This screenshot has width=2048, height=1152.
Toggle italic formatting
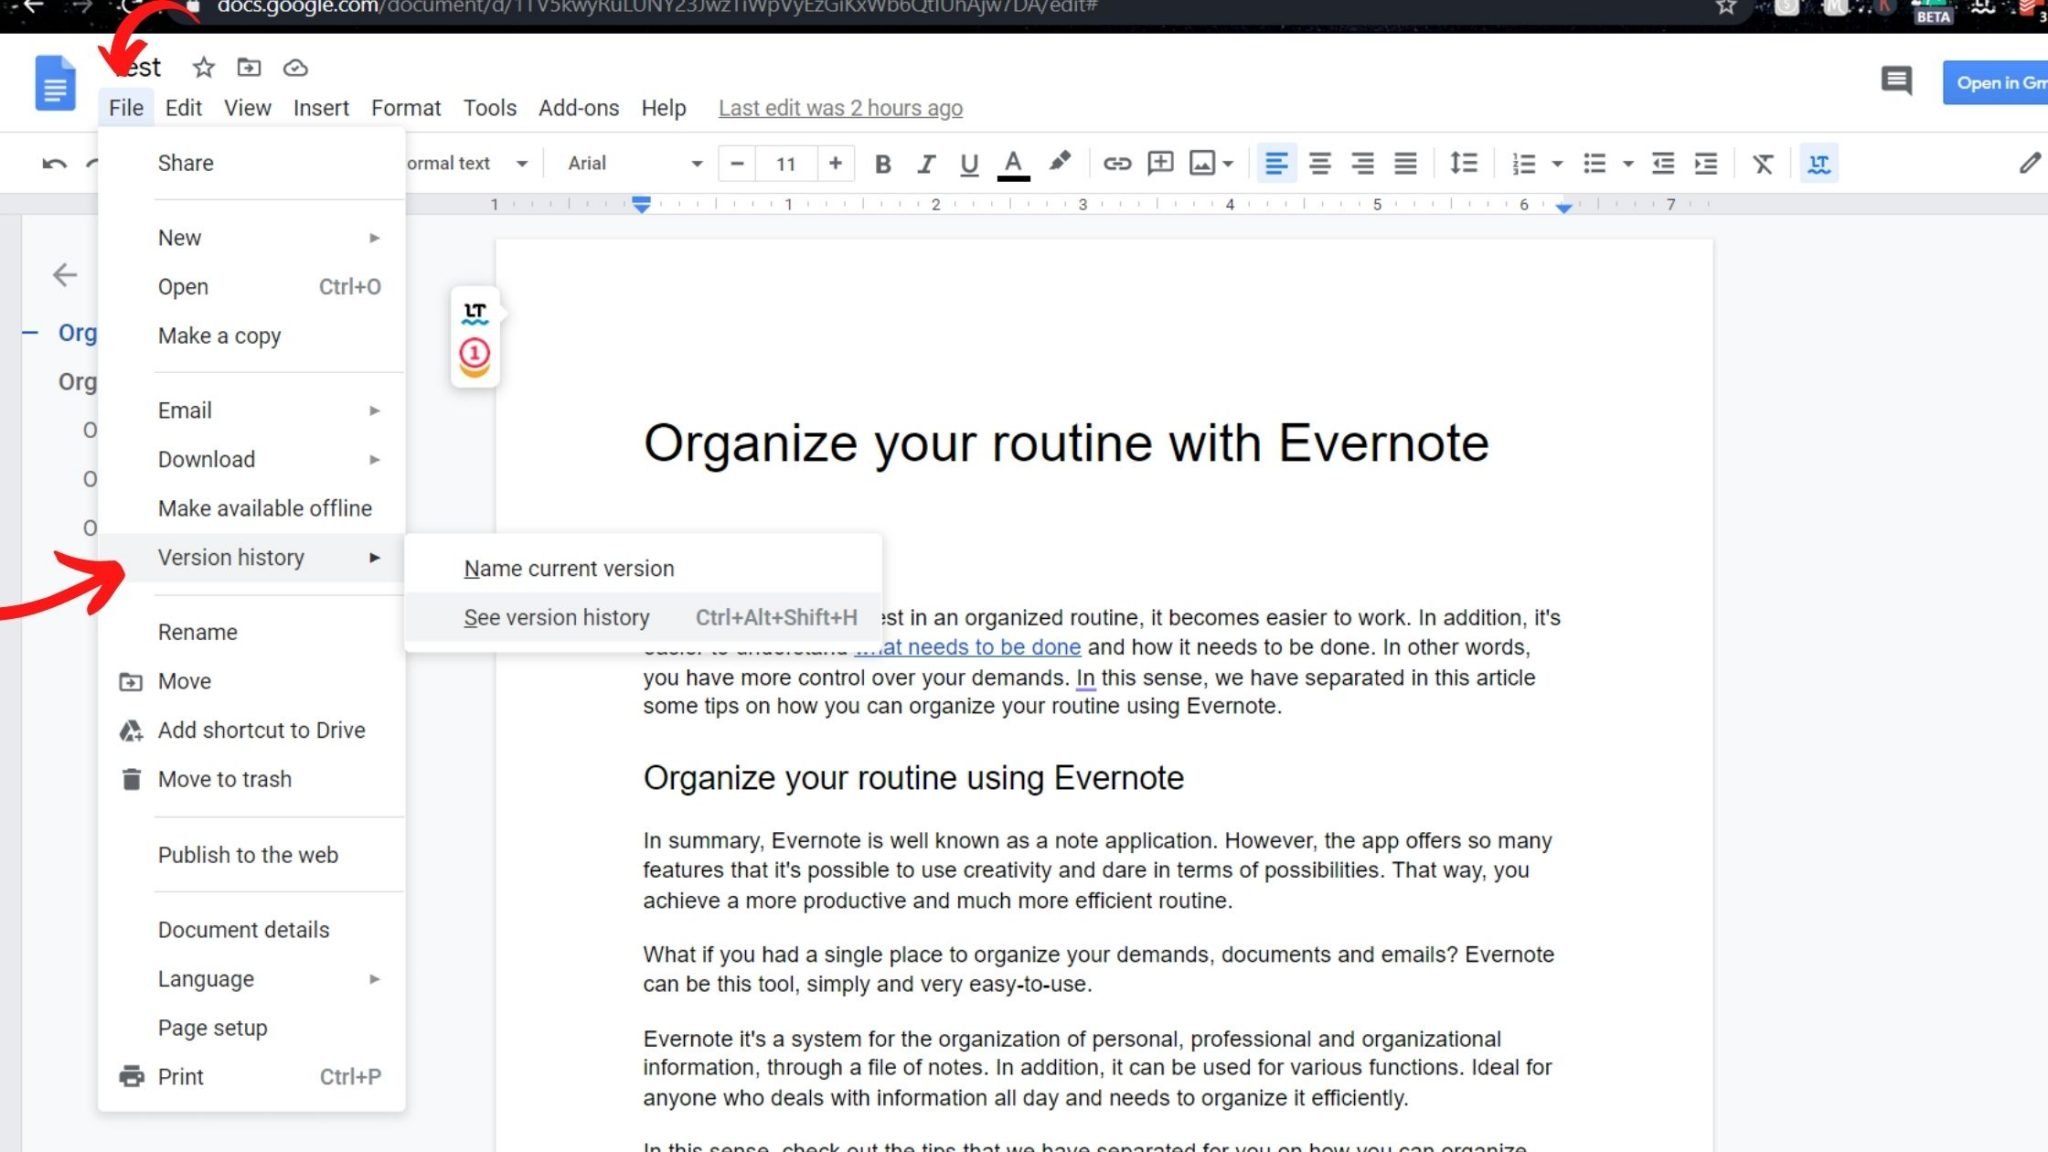click(x=926, y=164)
